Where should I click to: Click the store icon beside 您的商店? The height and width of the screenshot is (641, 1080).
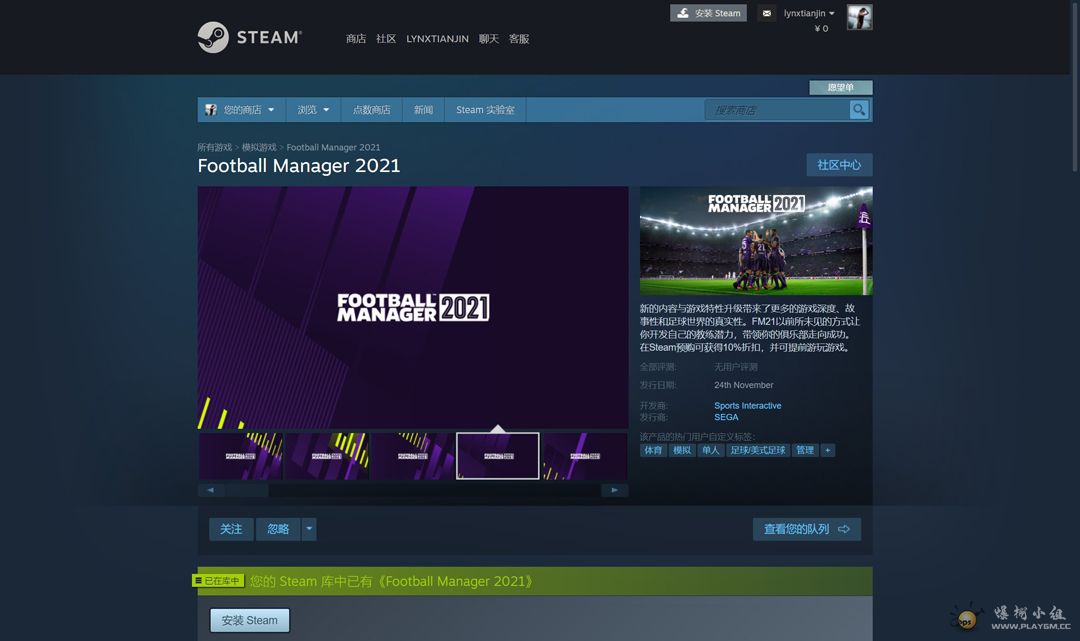click(x=211, y=109)
